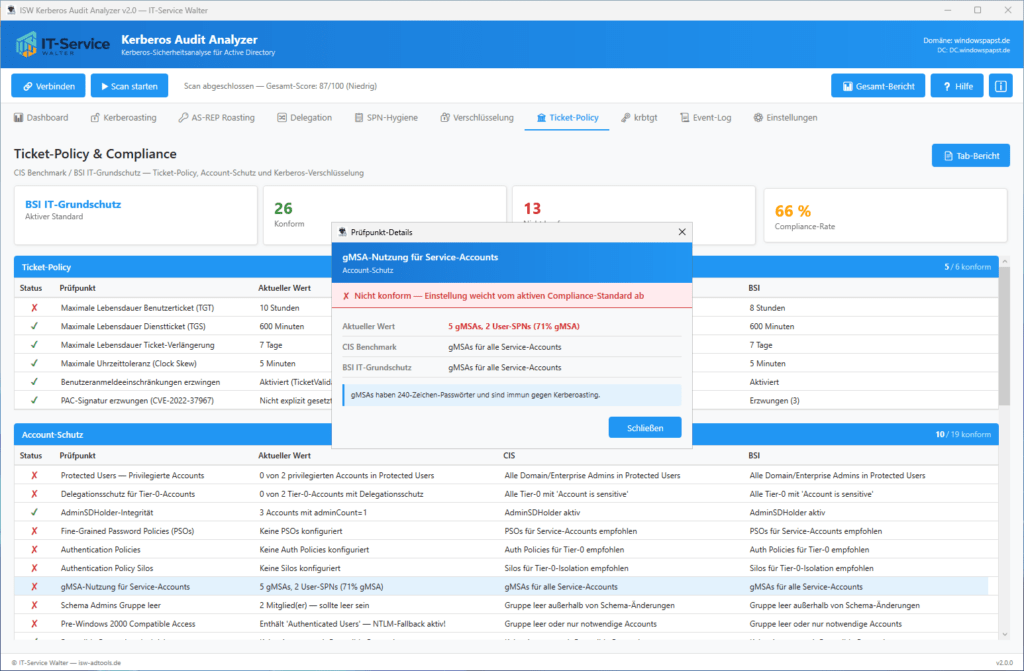Click the Hilfe button
This screenshot has height=671, width=1024.
tap(957, 86)
